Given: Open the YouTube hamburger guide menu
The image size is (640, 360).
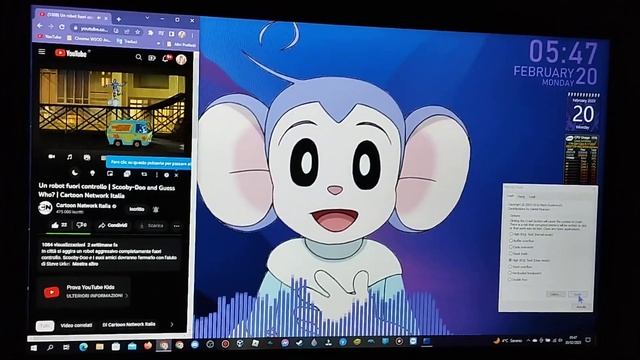Looking at the screenshot, I should [42, 52].
